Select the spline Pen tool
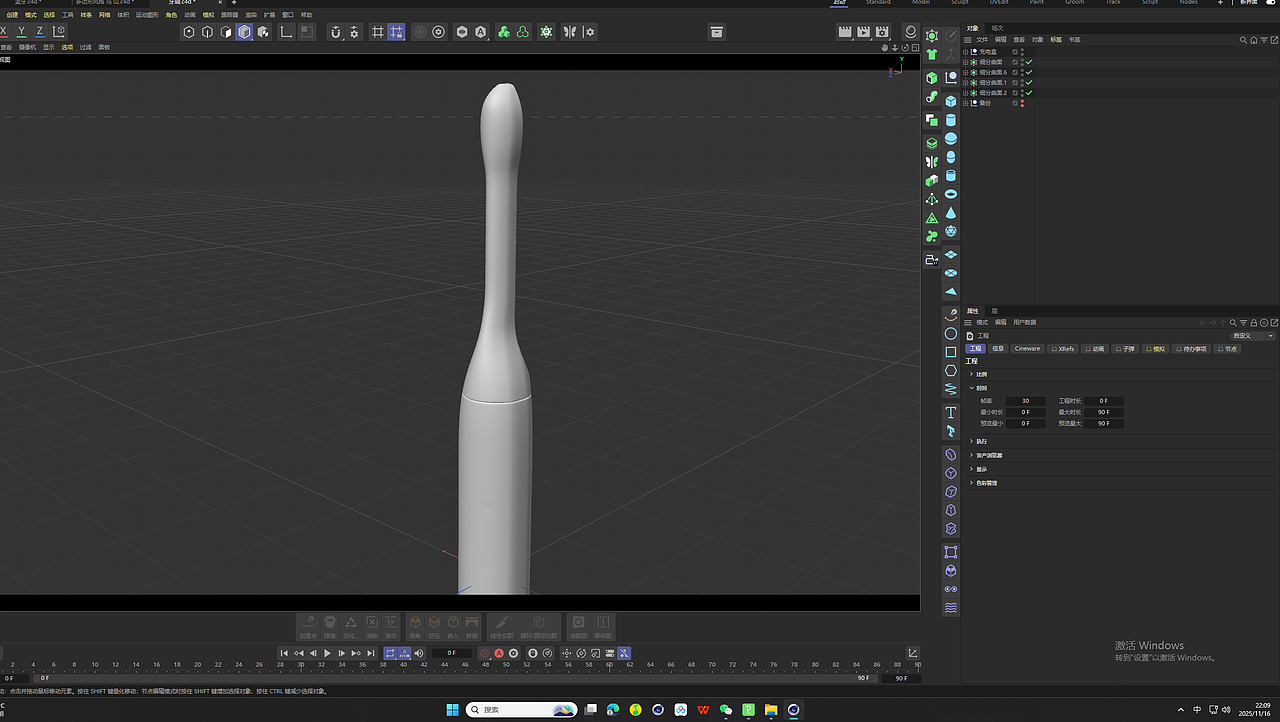Screen dimensions: 1280x722 (951, 315)
